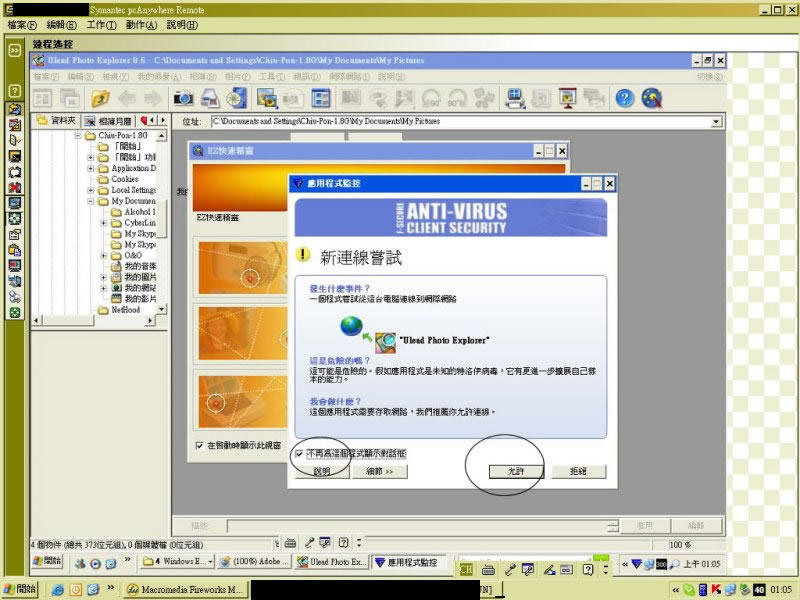Click Internet Explorer icon in local quick launch
The width and height of the screenshot is (800, 600).
pos(58,589)
